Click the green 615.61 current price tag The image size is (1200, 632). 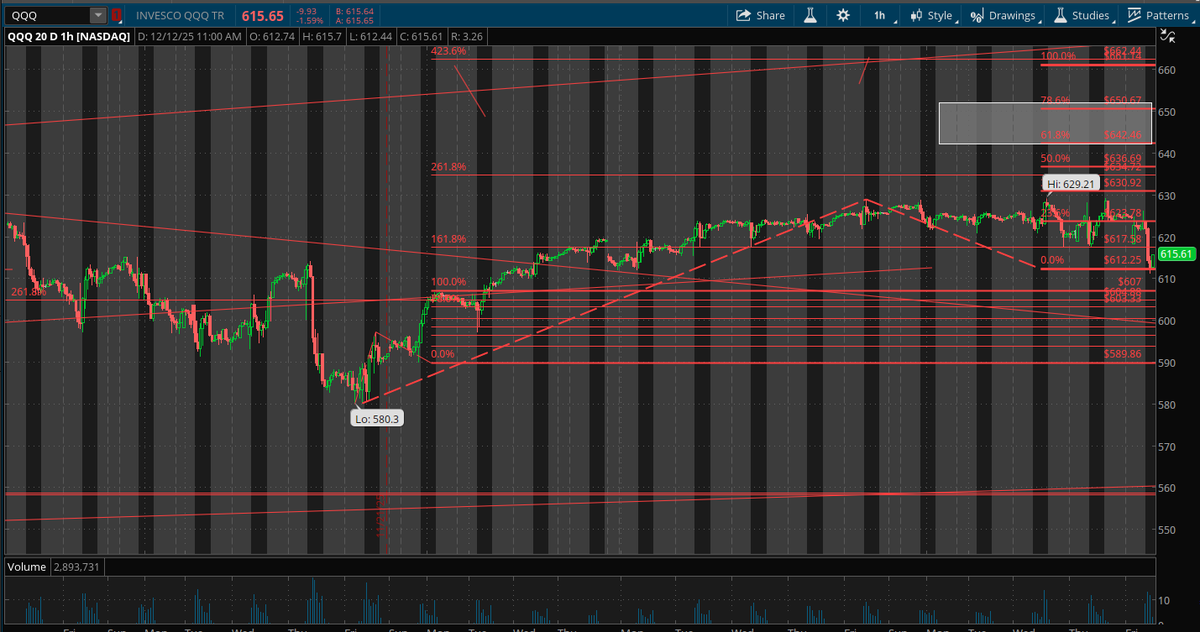pyautogui.click(x=1177, y=254)
